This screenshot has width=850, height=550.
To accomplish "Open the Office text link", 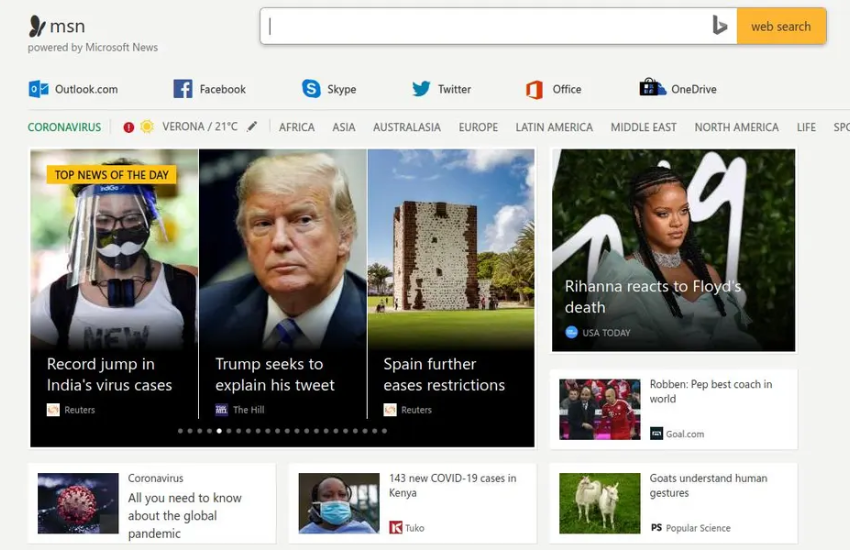I will coord(566,89).
